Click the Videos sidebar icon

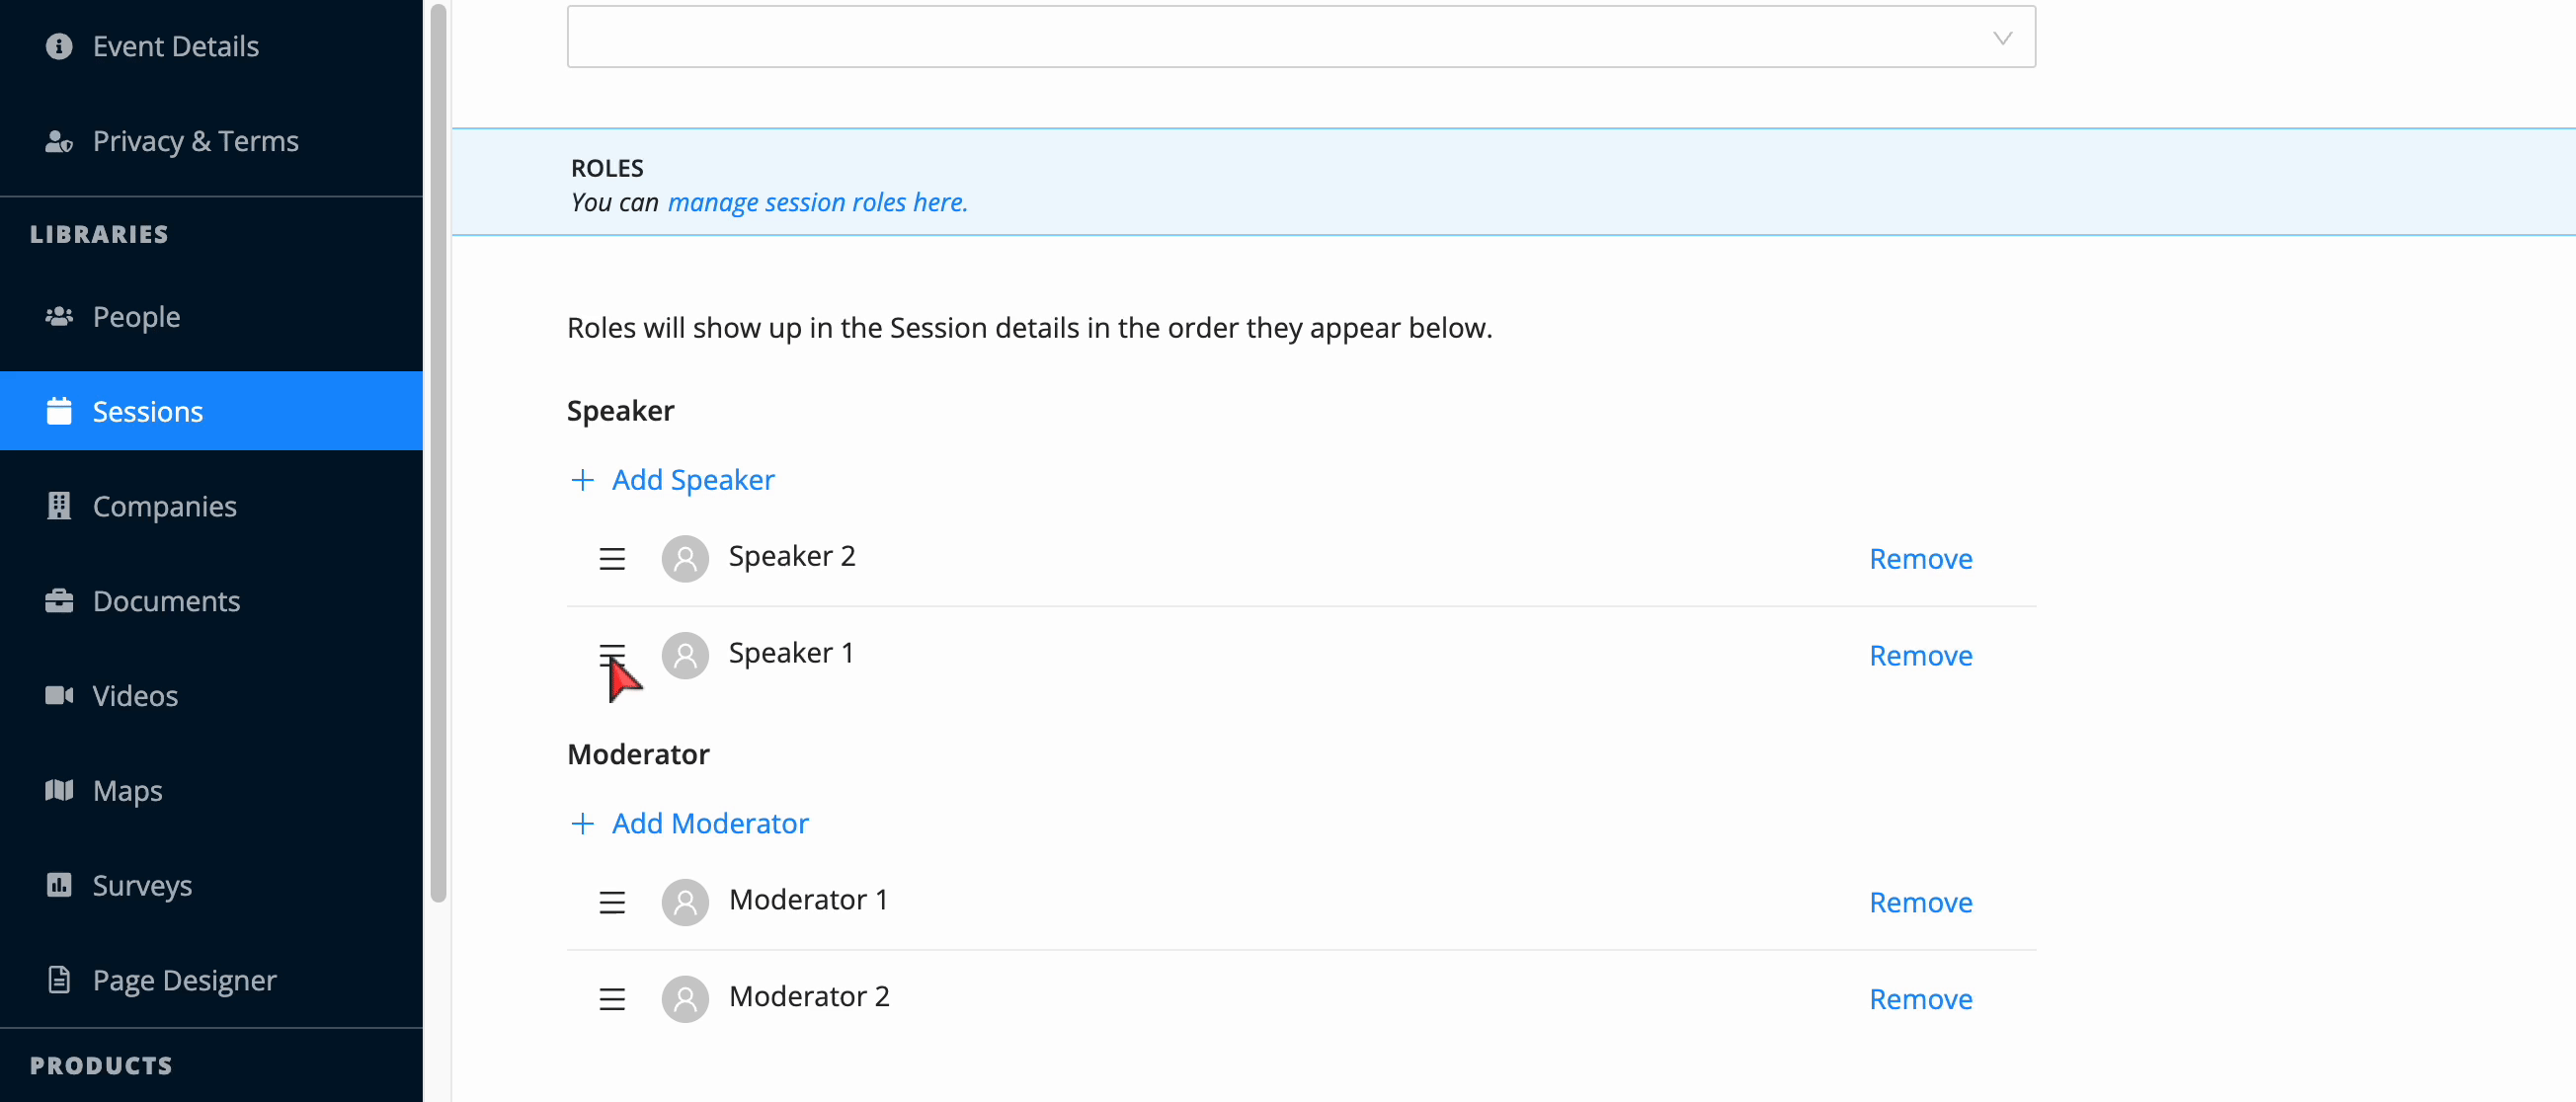click(x=59, y=695)
